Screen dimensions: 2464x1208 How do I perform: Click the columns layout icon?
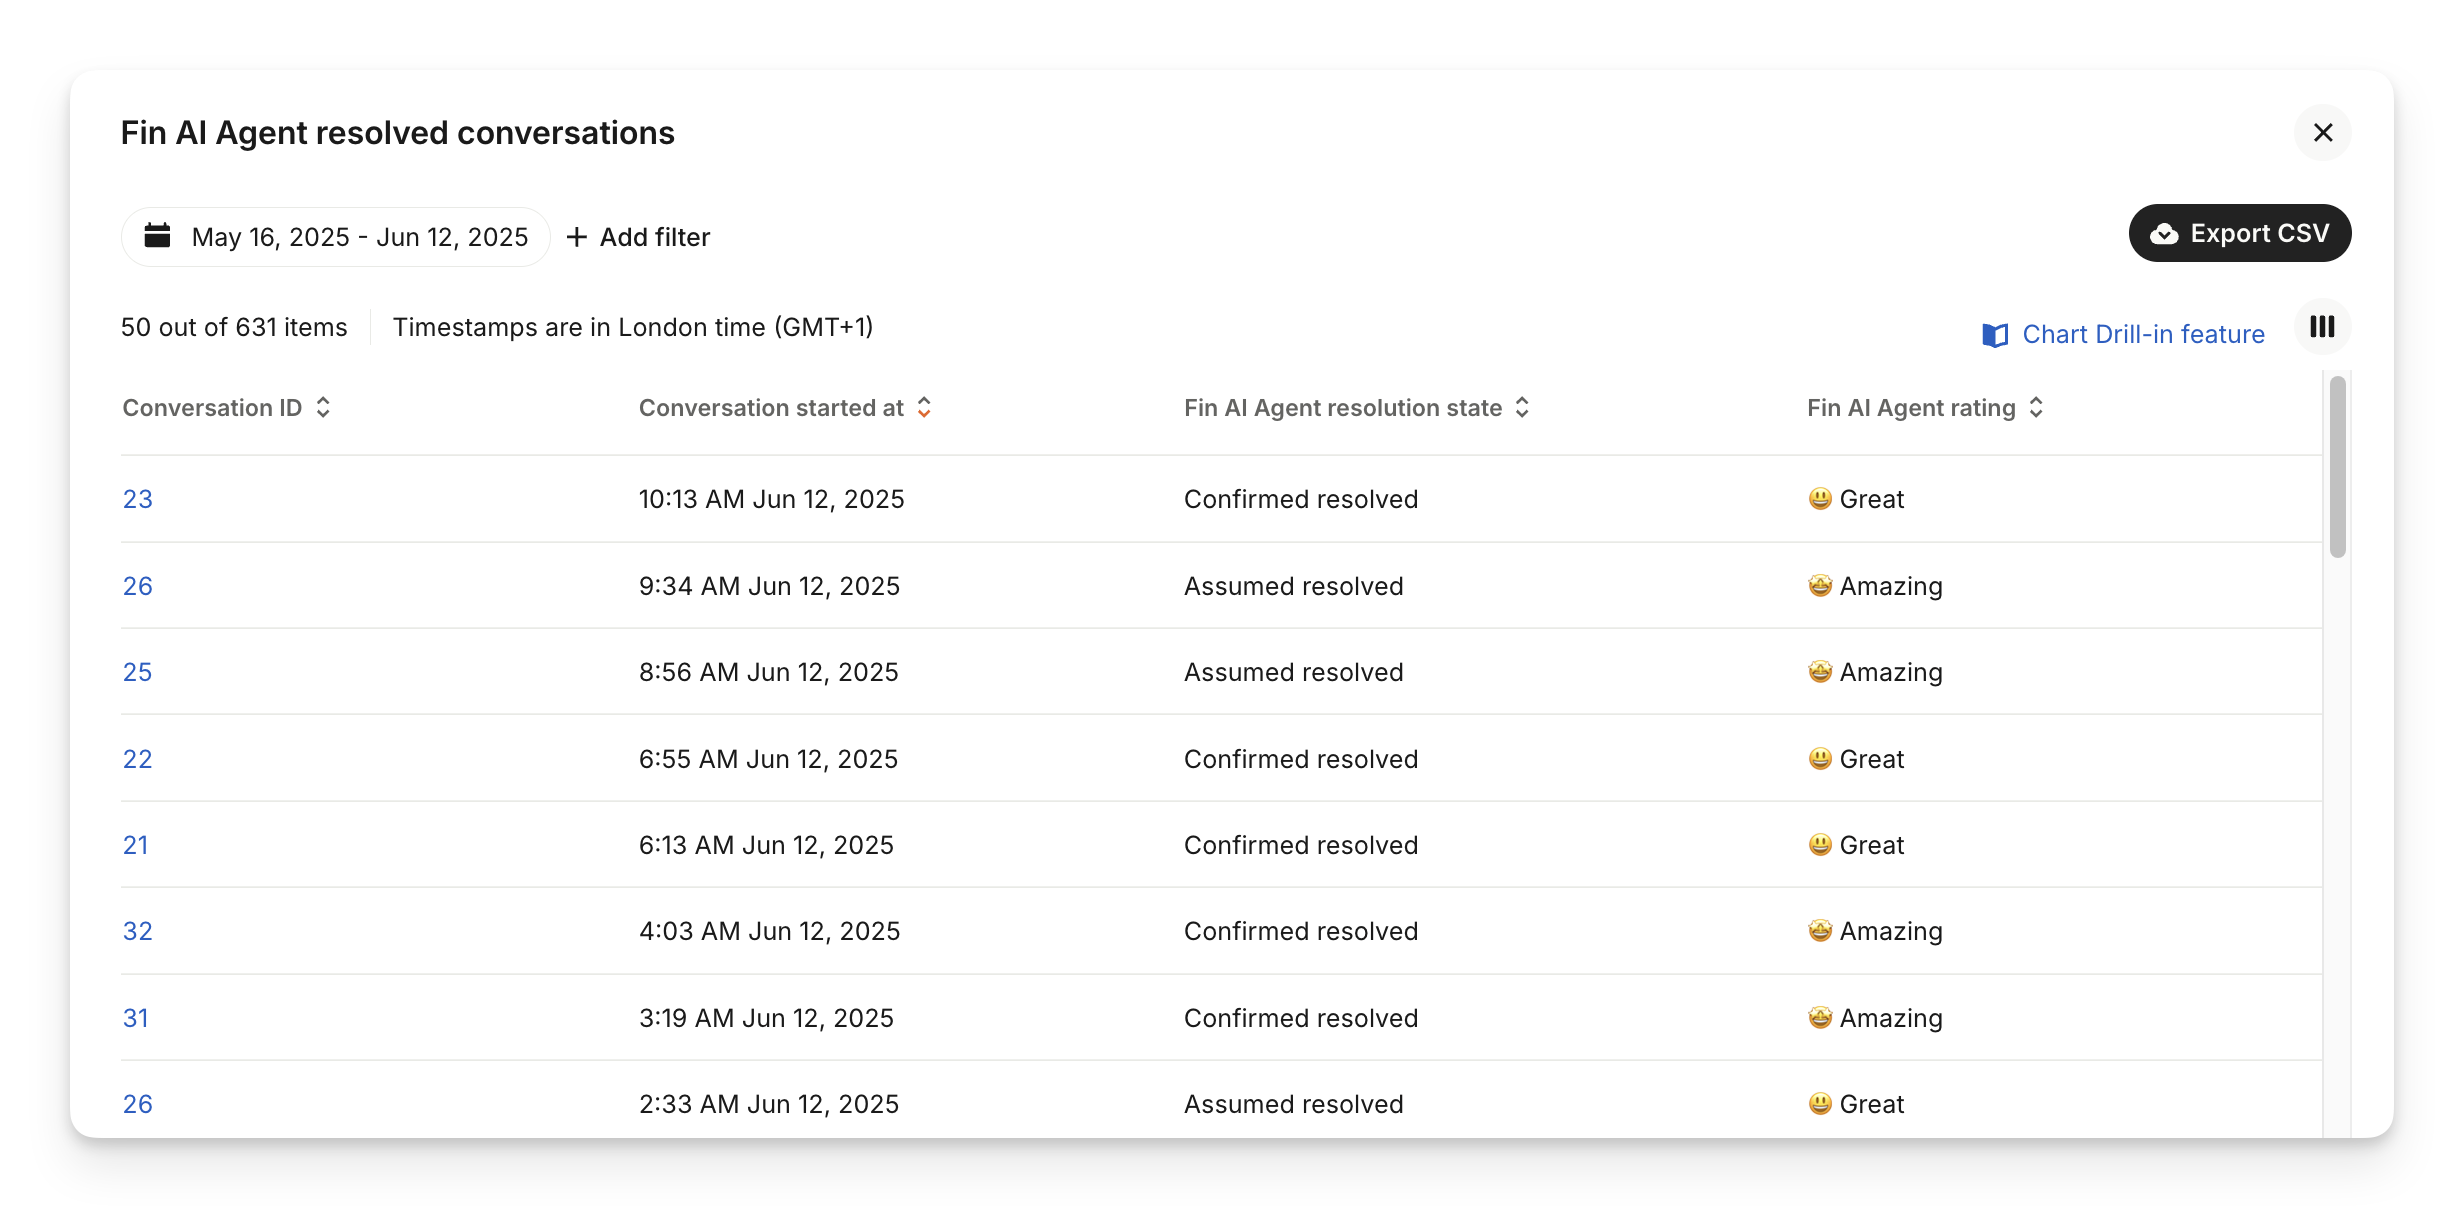(x=2322, y=327)
